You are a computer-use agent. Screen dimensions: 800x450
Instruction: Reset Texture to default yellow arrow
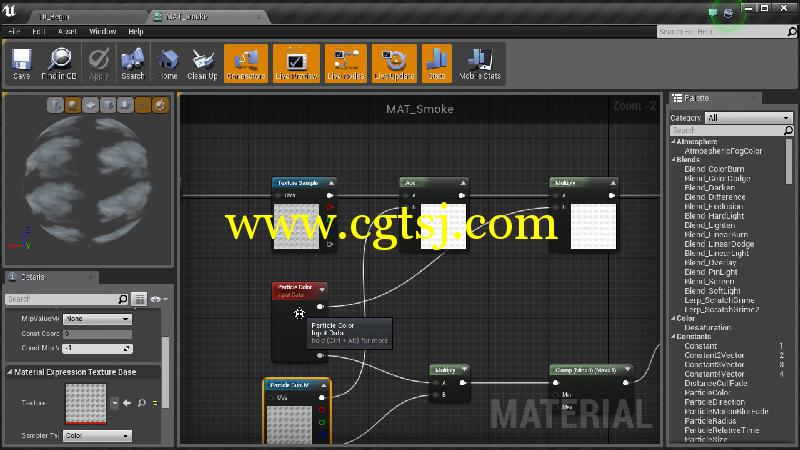155,403
